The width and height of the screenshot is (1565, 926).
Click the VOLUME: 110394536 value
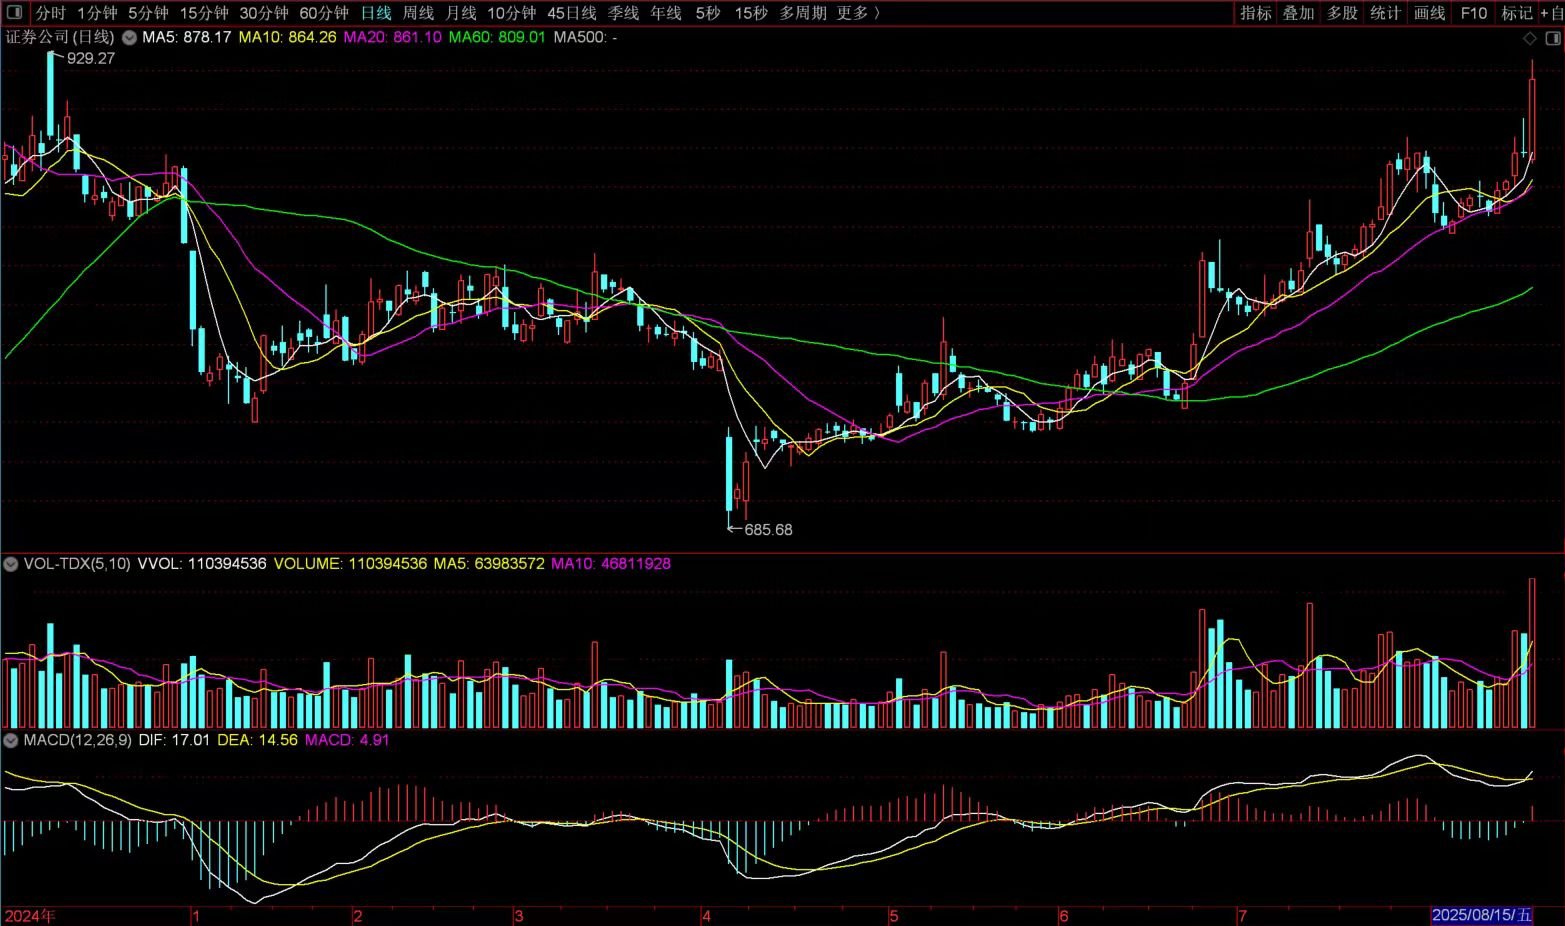click(350, 564)
